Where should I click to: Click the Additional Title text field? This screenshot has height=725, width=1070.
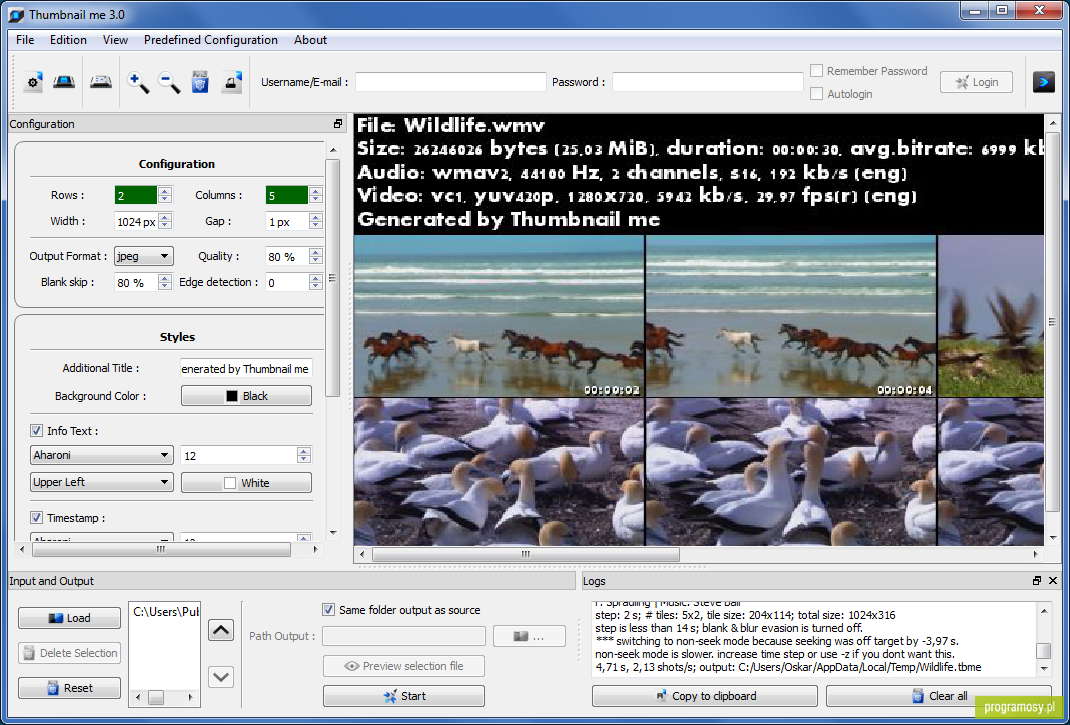[x=246, y=369]
